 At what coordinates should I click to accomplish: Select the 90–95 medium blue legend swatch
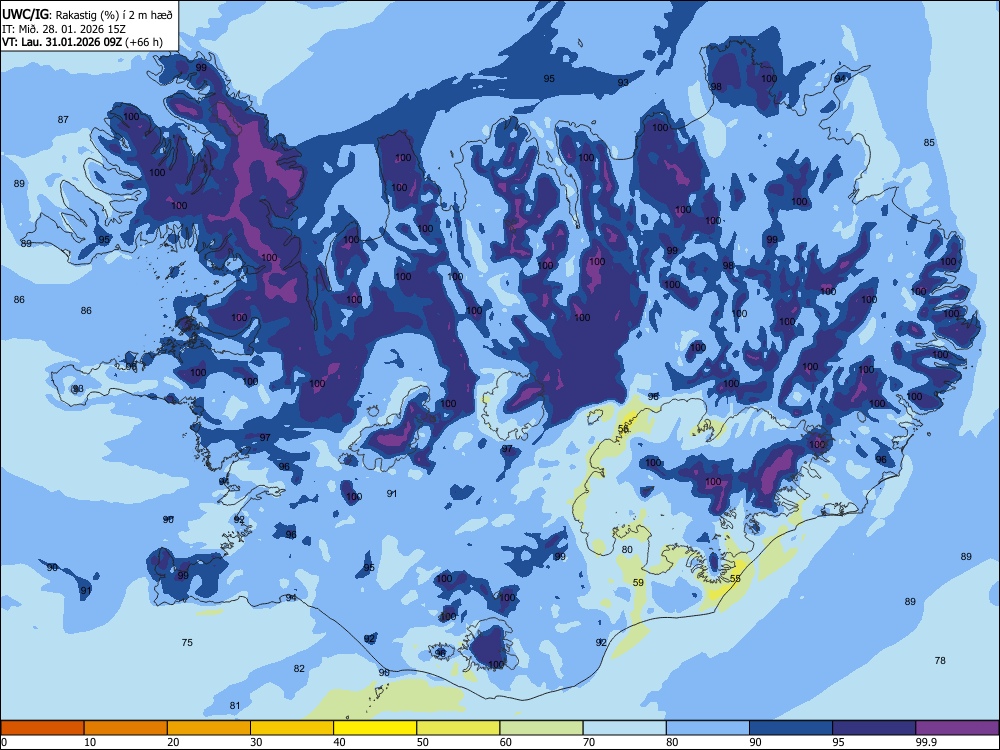(x=791, y=728)
